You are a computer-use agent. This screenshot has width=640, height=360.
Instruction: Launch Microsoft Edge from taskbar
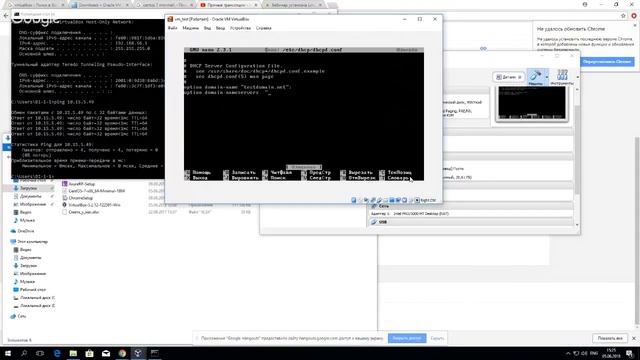tap(57, 353)
